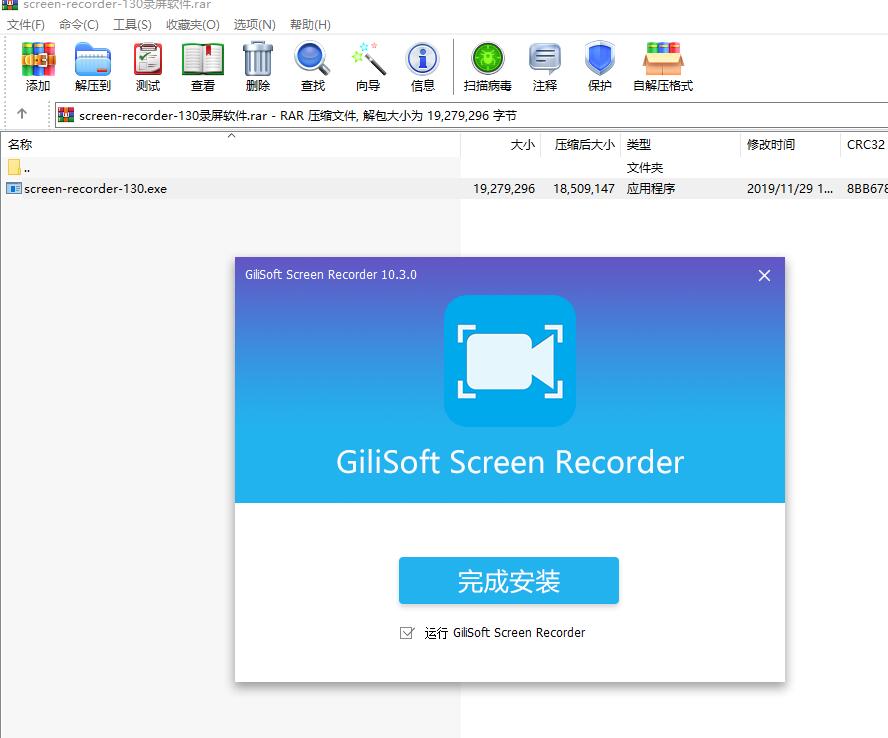888x738 pixels.
Task: Click the WinRAR archive icon in address bar
Action: coord(66,115)
